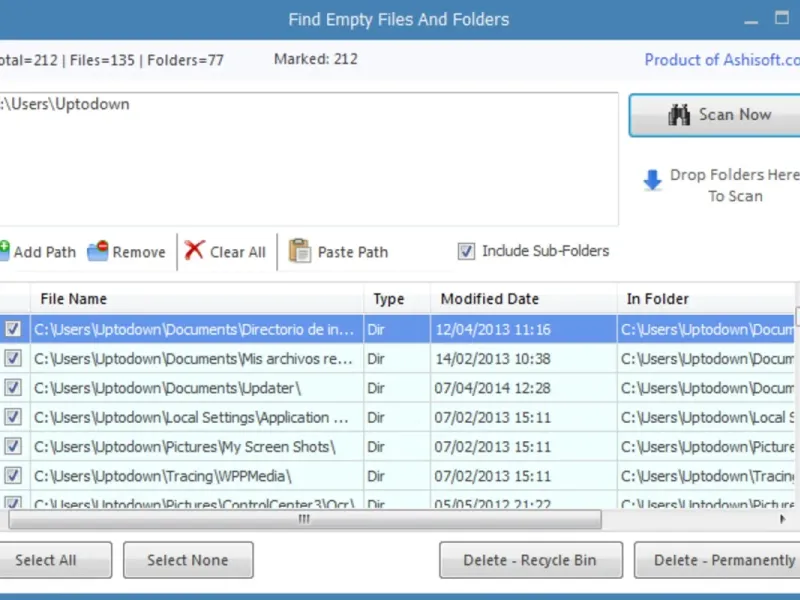This screenshot has height=600, width=800.
Task: Sort by the Modified Date column header
Action: click(x=489, y=299)
